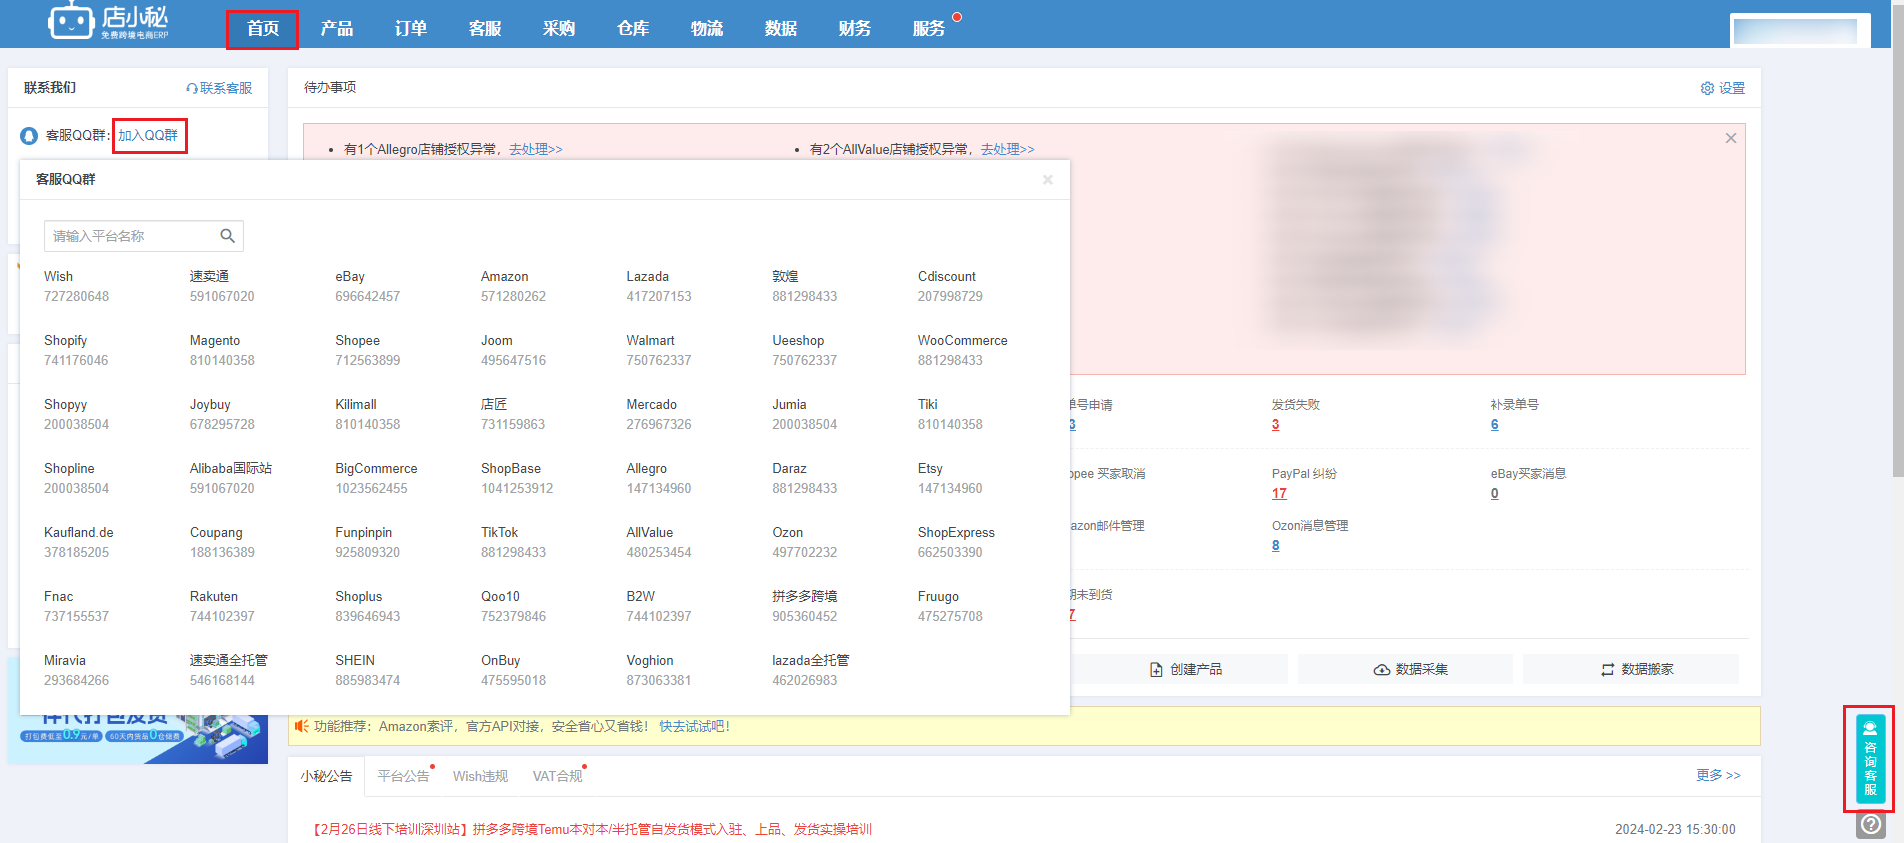
Task: Click the 补录单号 count 6
Action: 1494,425
